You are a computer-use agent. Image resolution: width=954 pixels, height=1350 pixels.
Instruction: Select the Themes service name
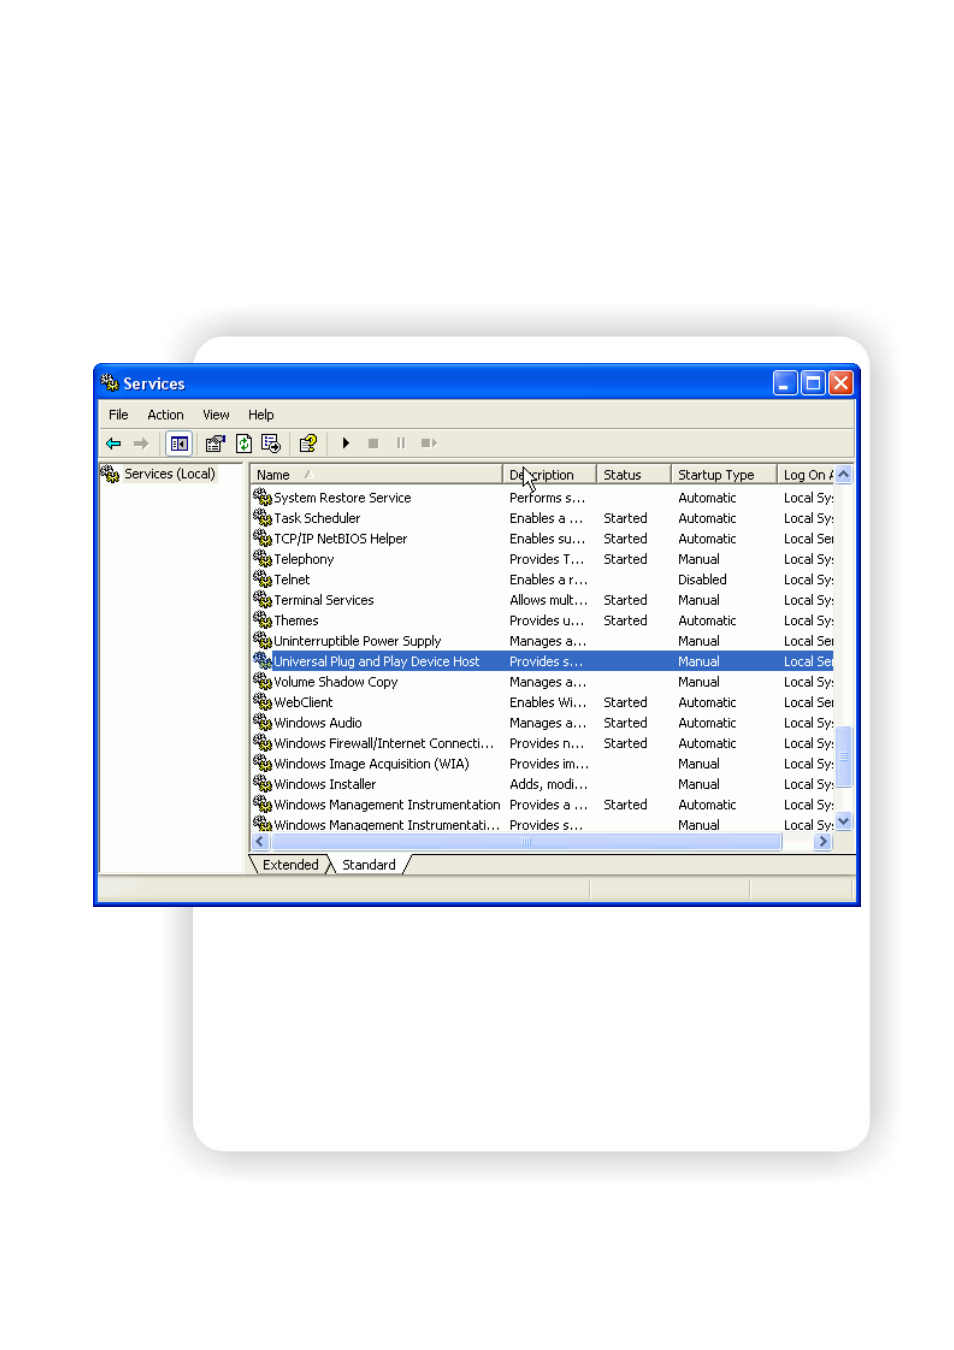[296, 620]
